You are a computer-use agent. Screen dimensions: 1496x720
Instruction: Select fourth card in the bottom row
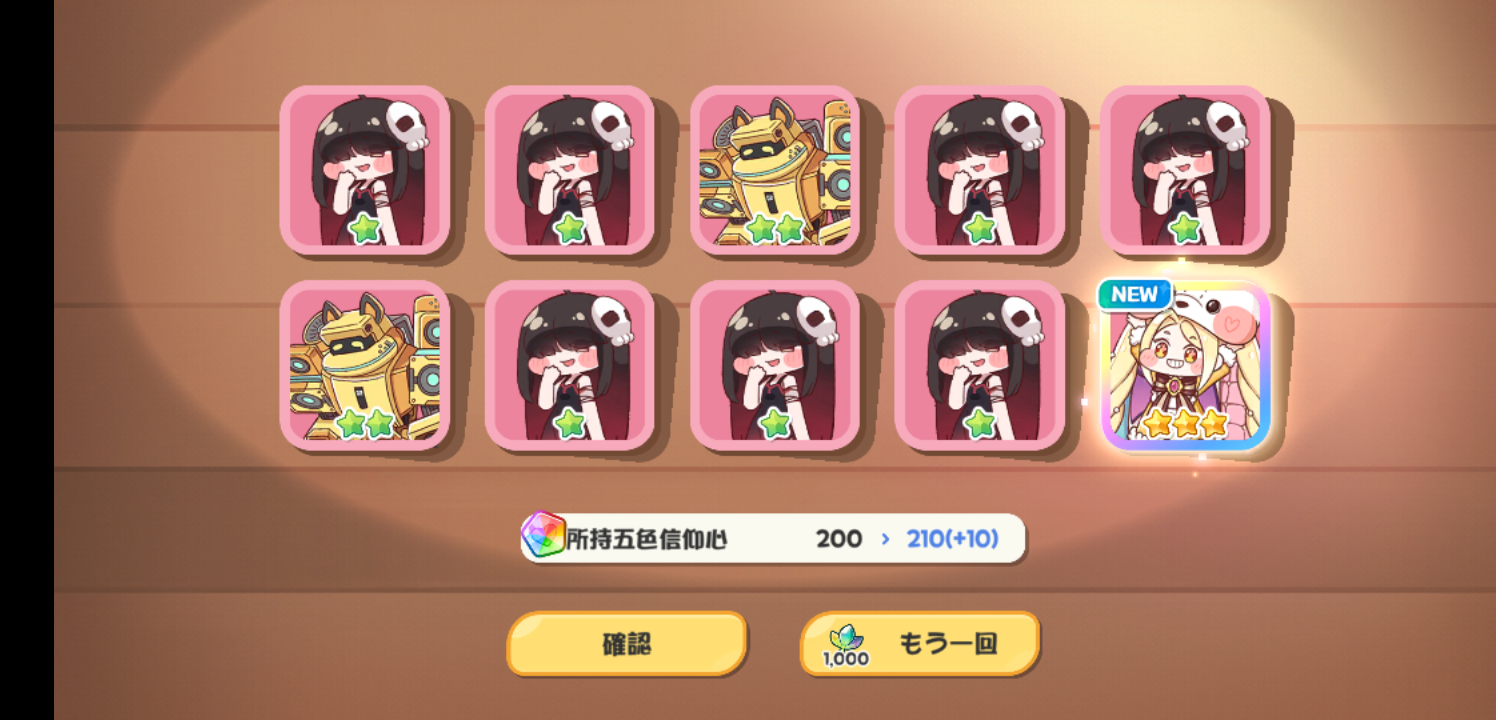[980, 366]
